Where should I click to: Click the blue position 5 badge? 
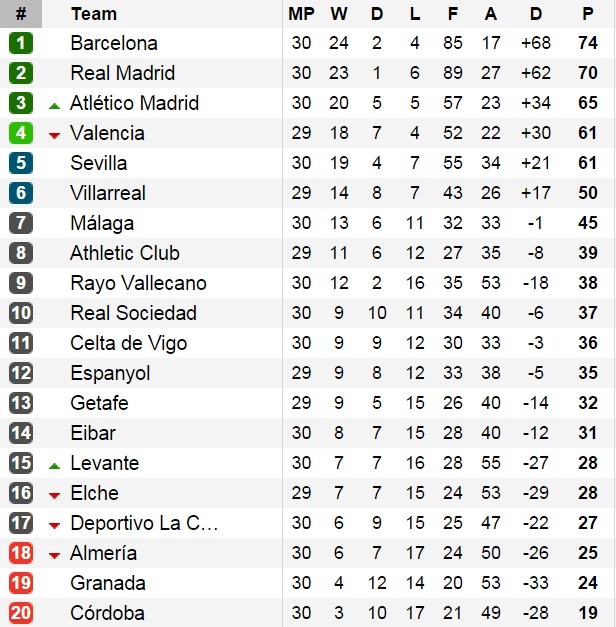point(21,163)
